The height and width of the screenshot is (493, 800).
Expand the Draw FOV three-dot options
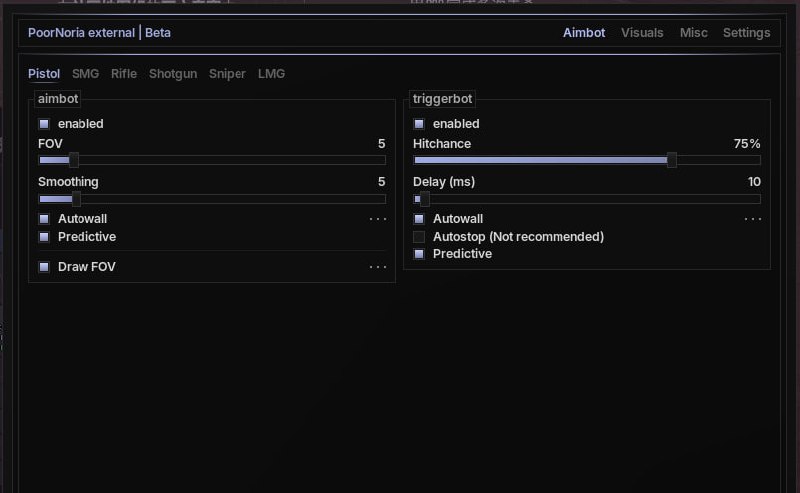[377, 267]
